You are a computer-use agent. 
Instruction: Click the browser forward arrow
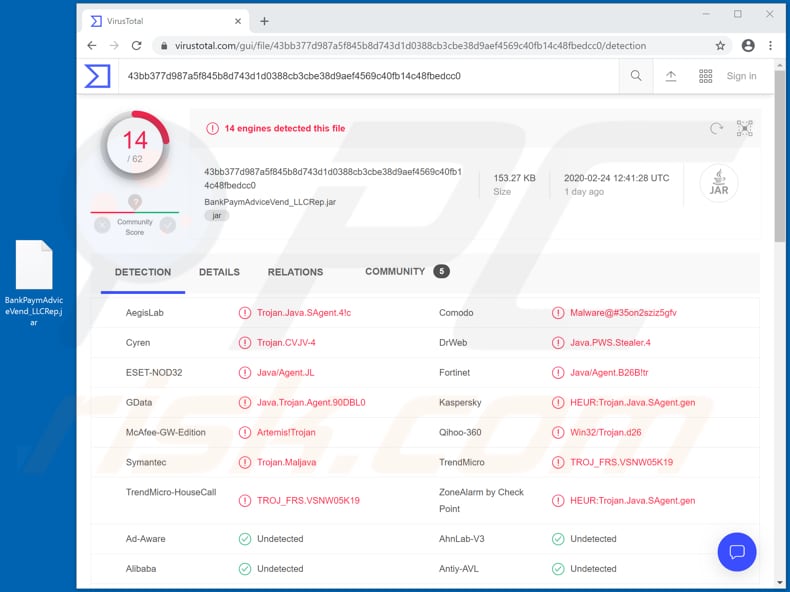[x=114, y=46]
